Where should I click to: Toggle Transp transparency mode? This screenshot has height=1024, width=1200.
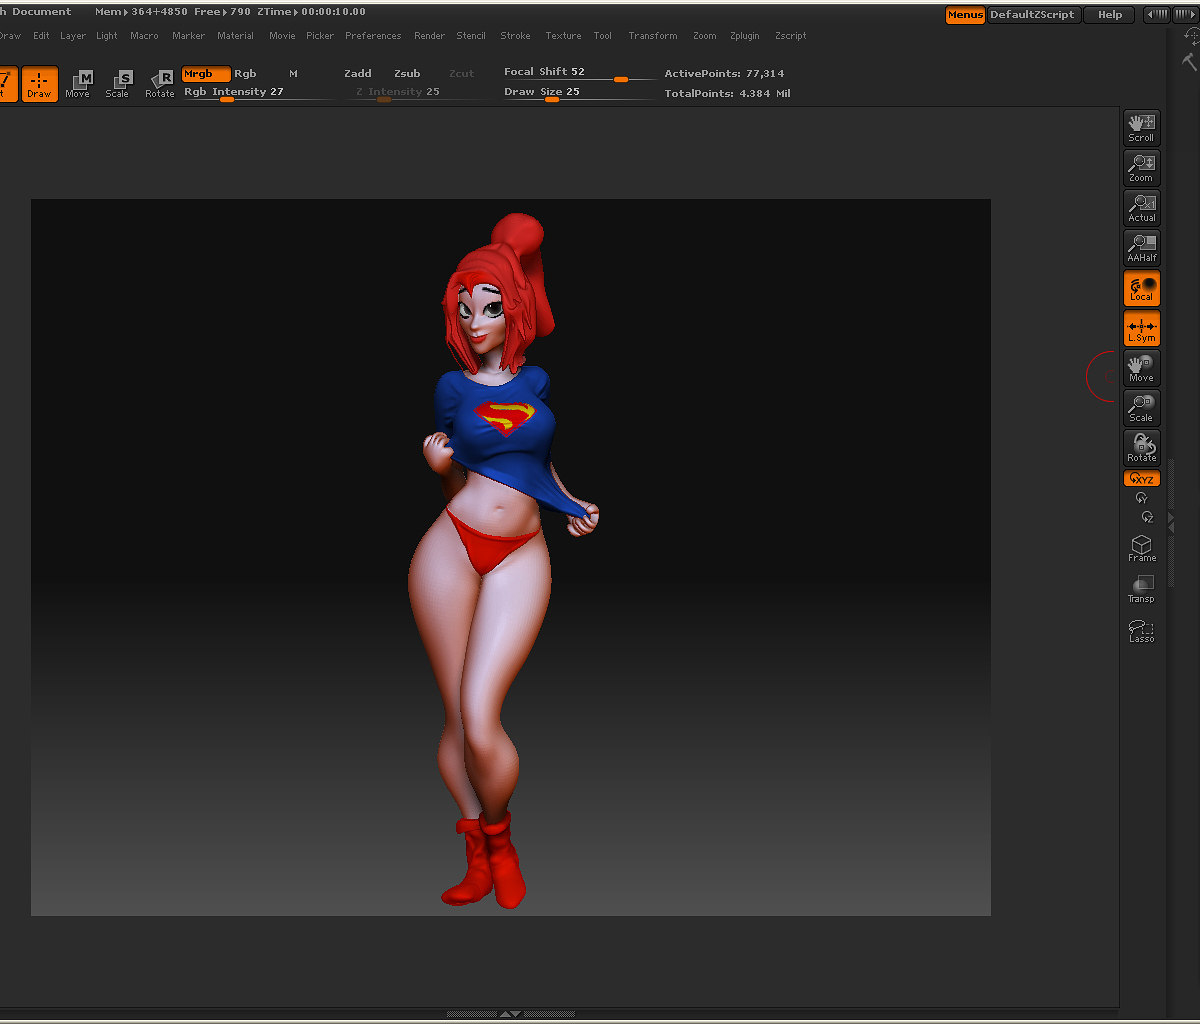pos(1141,589)
